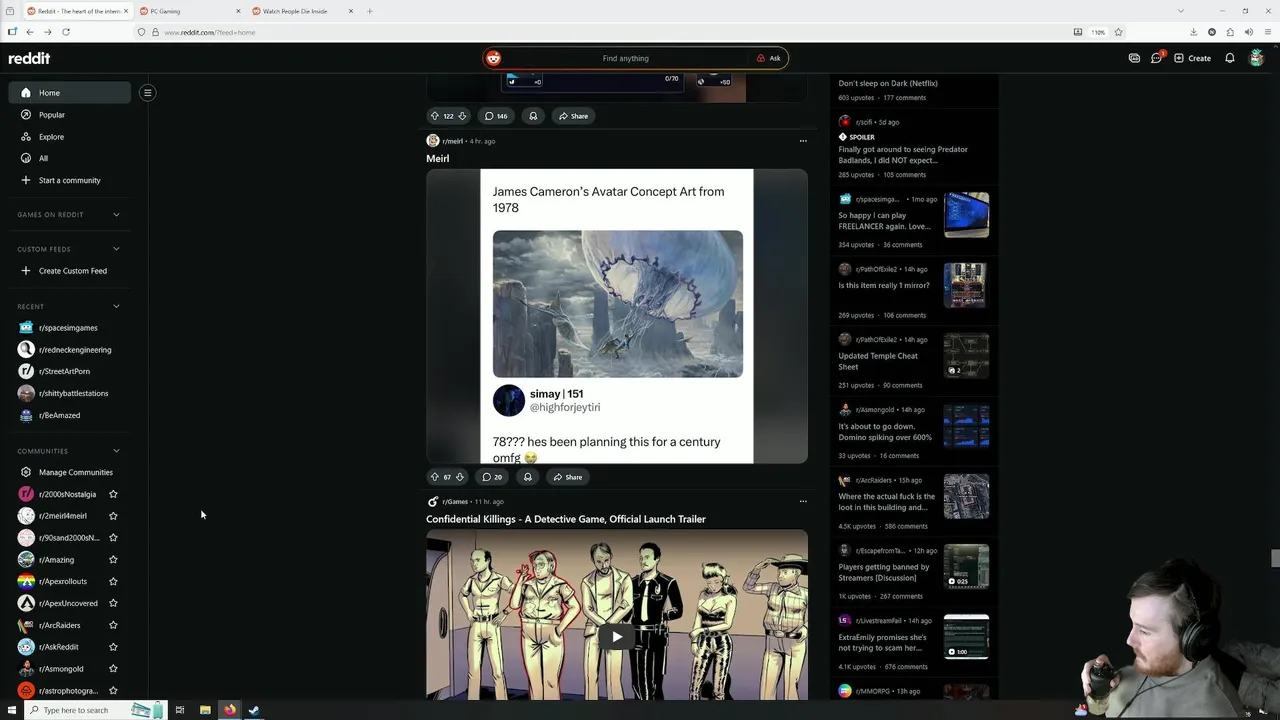
Task: Reload the page using browser refresh
Action: click(66, 32)
